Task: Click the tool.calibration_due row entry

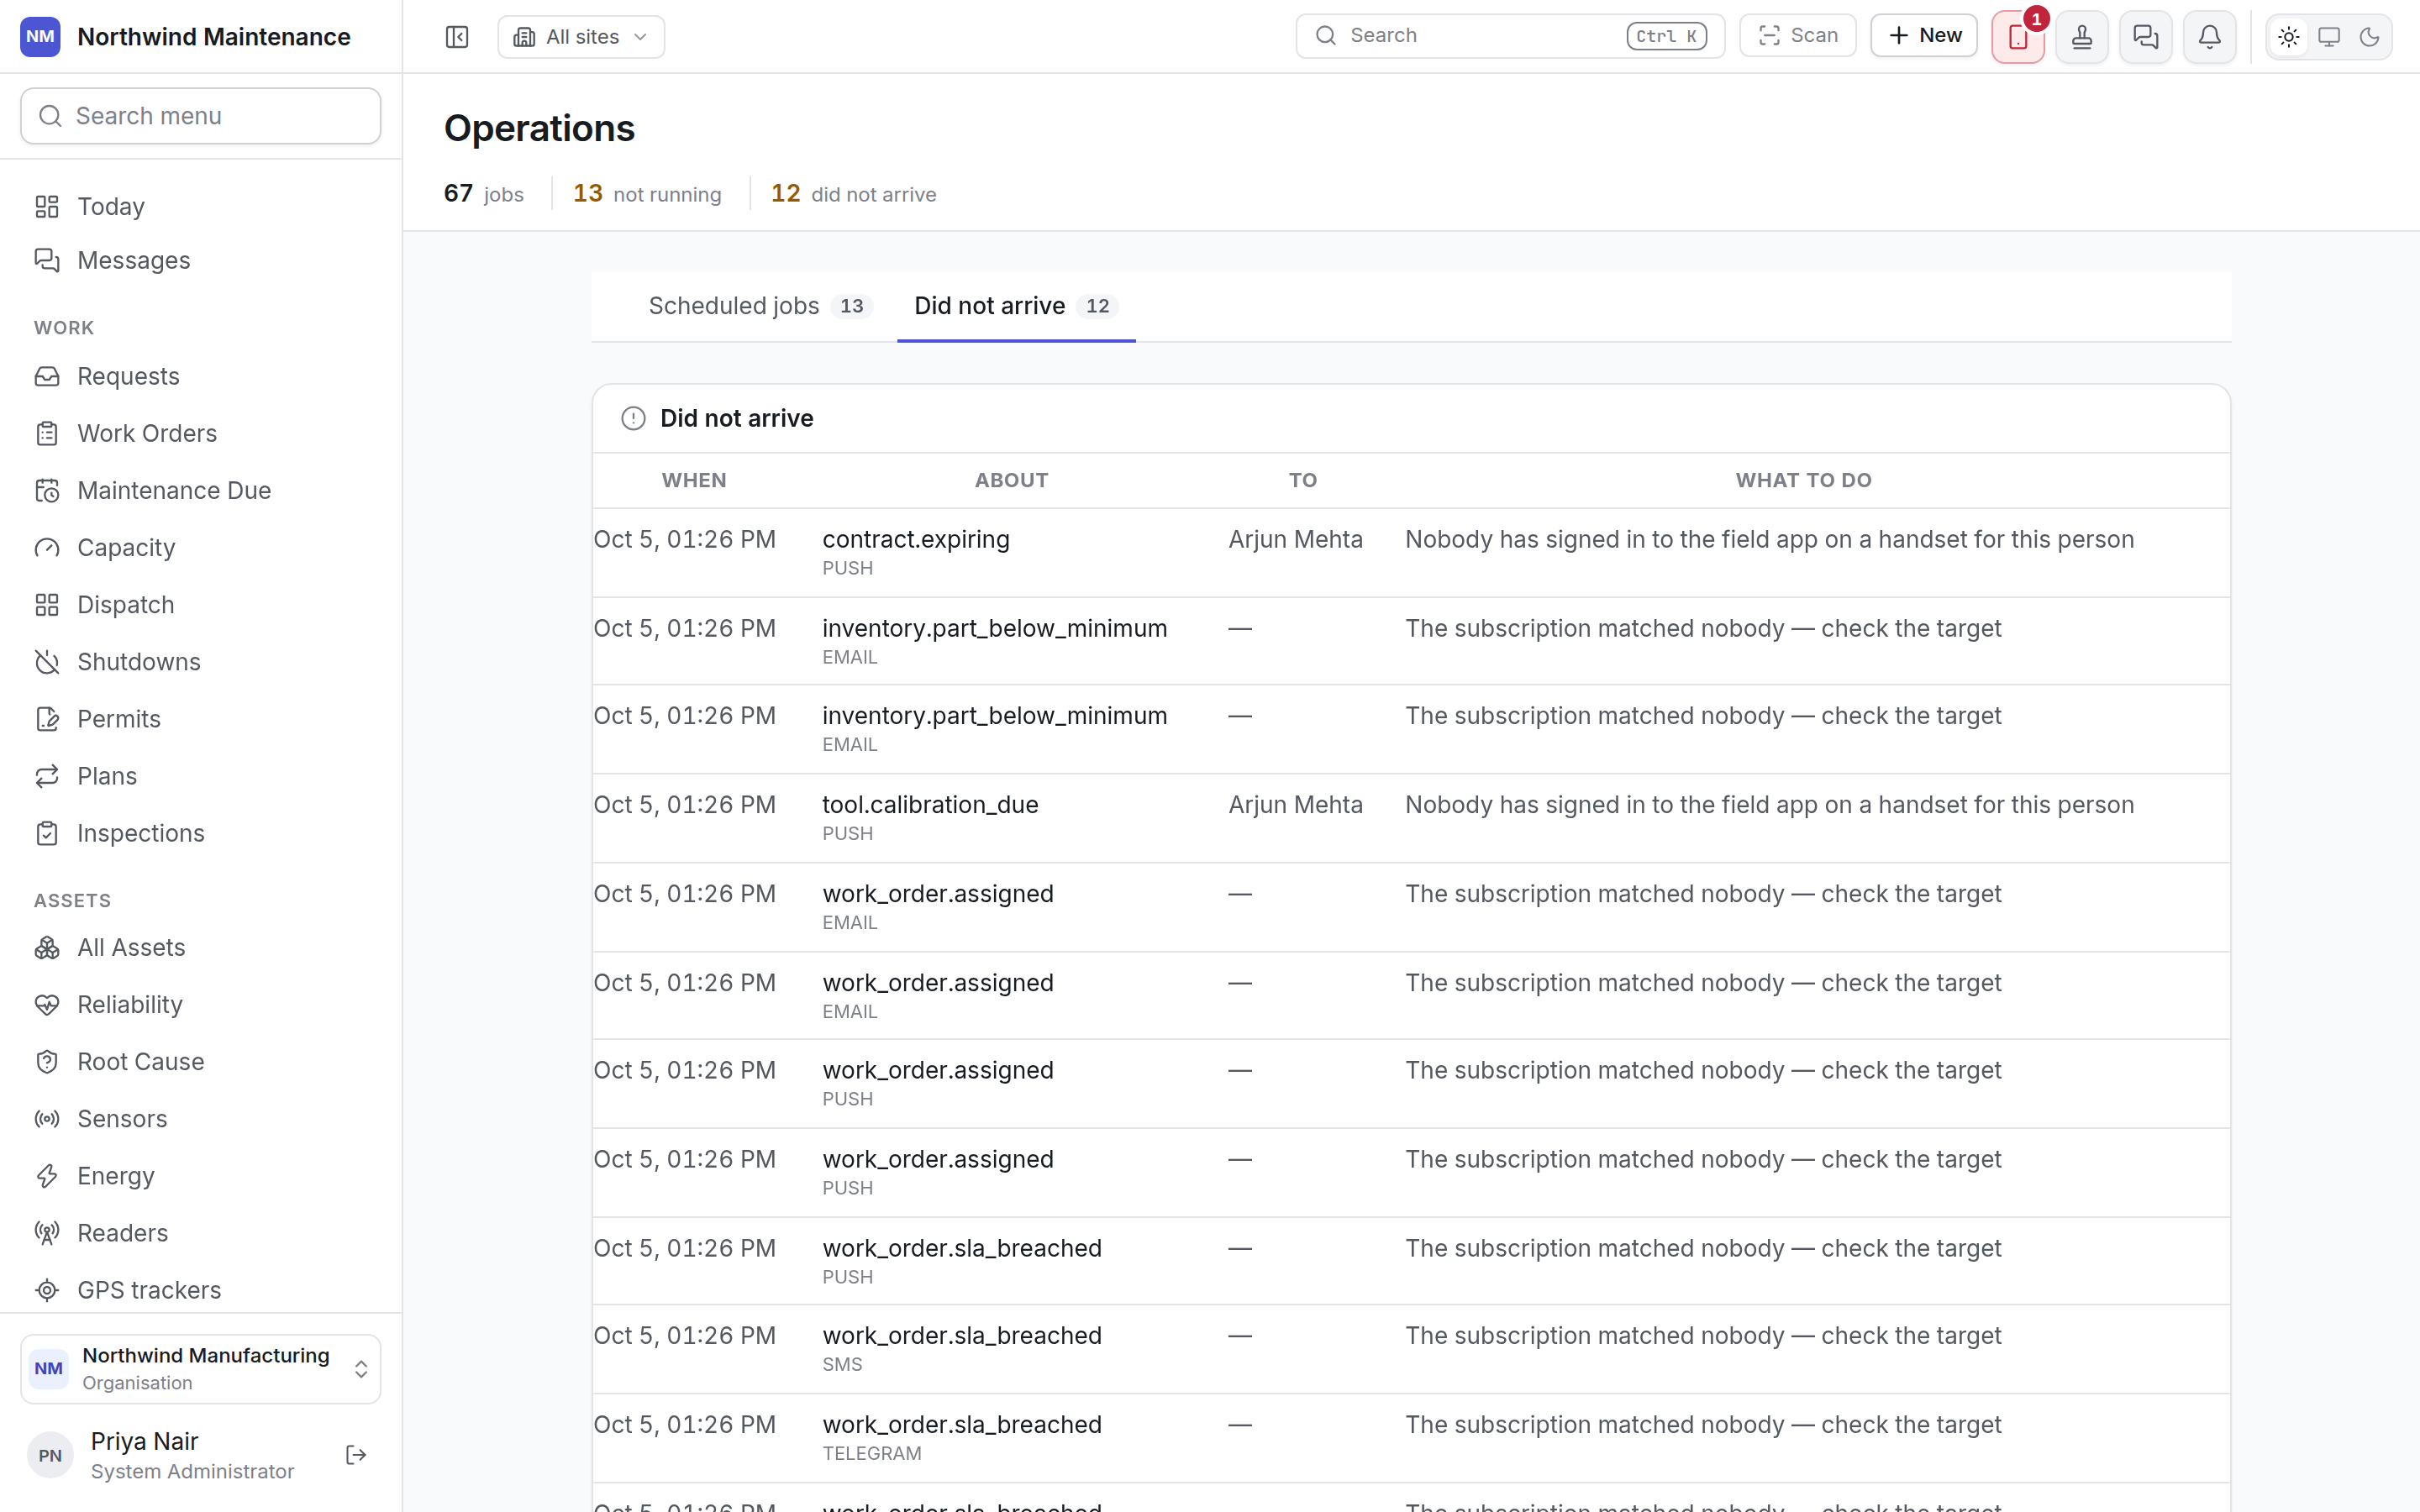Action: 1411,818
